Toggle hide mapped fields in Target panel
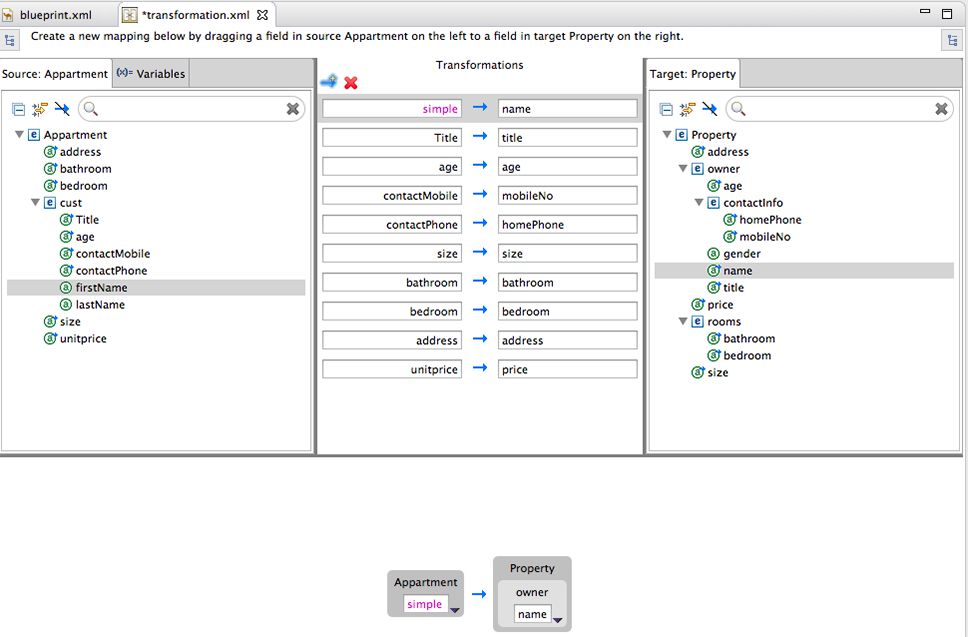Screen dimensions: 968x637 [x=710, y=109]
